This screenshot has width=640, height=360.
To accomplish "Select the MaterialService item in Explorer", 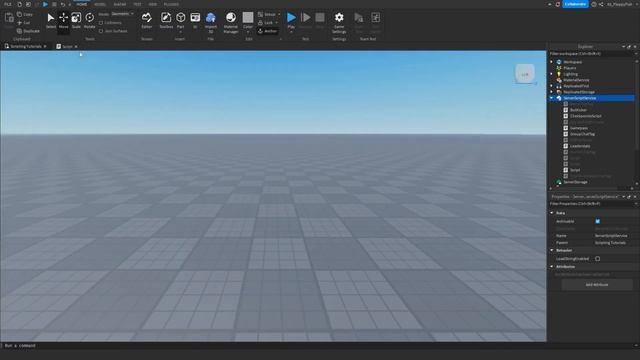I will 576,80.
